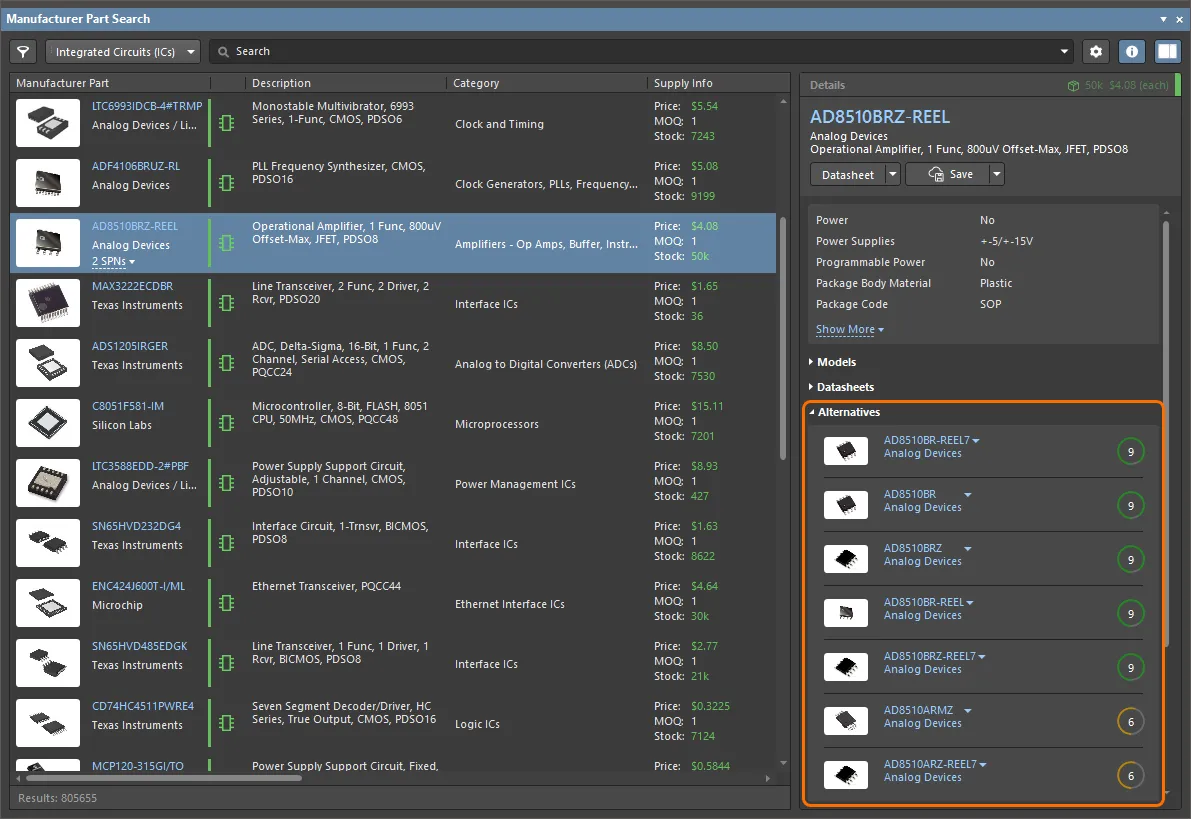The height and width of the screenshot is (819, 1191).
Task: Open the search settings gear
Action: click(1095, 52)
